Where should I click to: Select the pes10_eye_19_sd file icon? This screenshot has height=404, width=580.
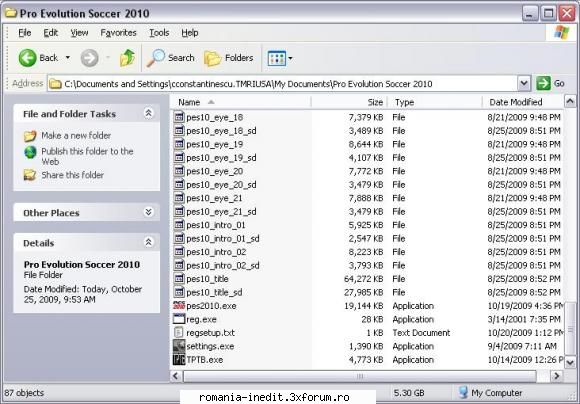click(179, 157)
